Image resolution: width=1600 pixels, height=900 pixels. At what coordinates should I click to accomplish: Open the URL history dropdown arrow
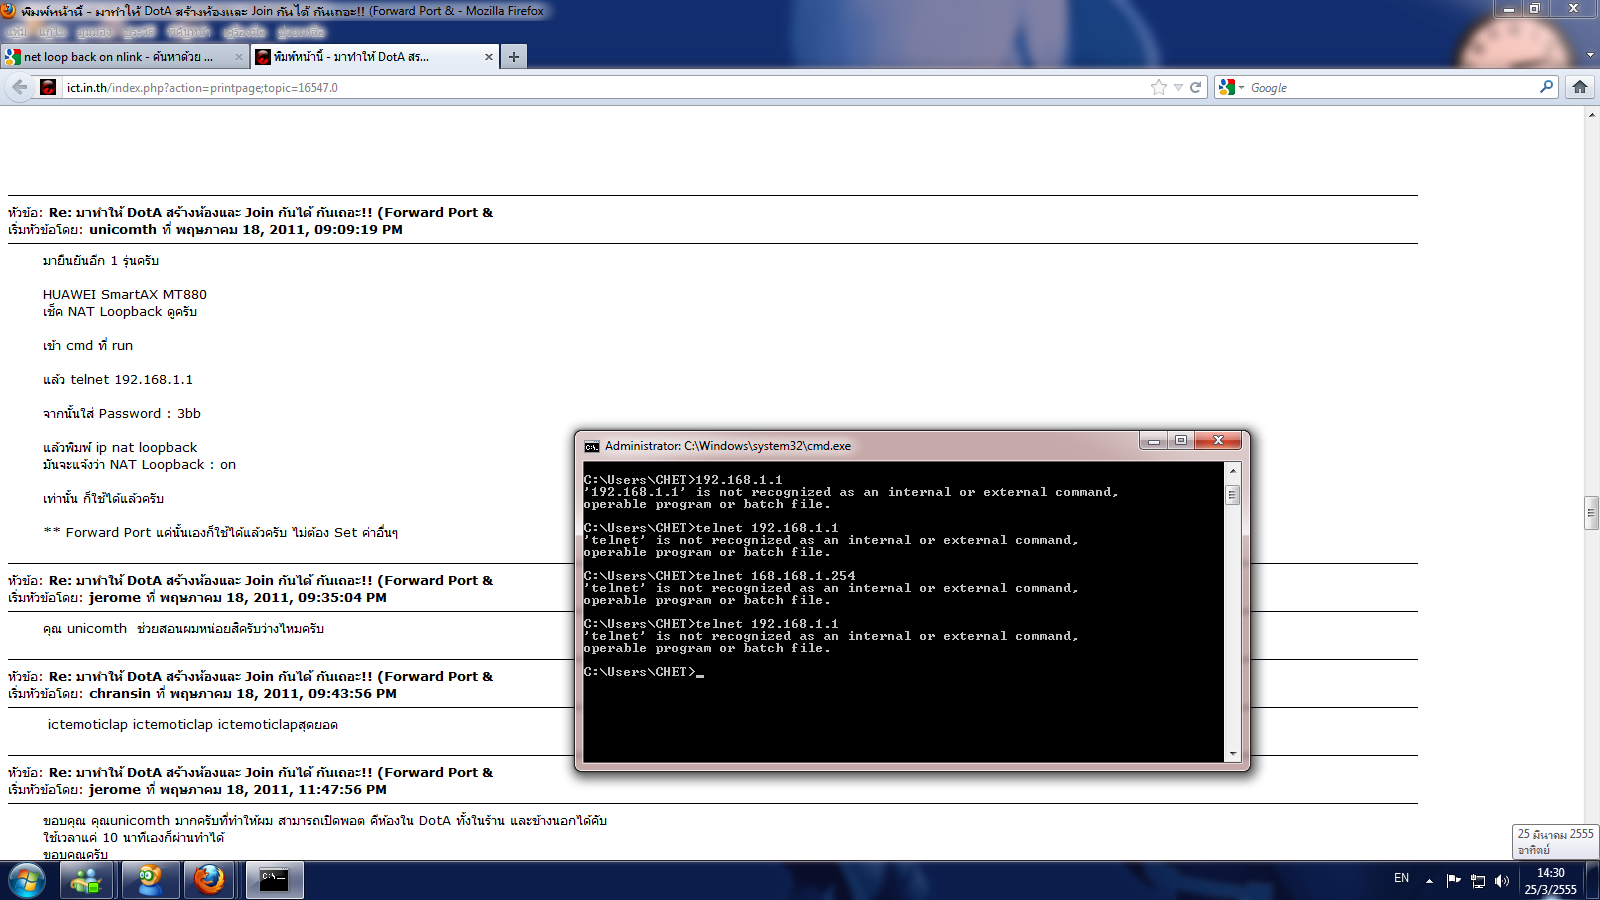[1178, 87]
